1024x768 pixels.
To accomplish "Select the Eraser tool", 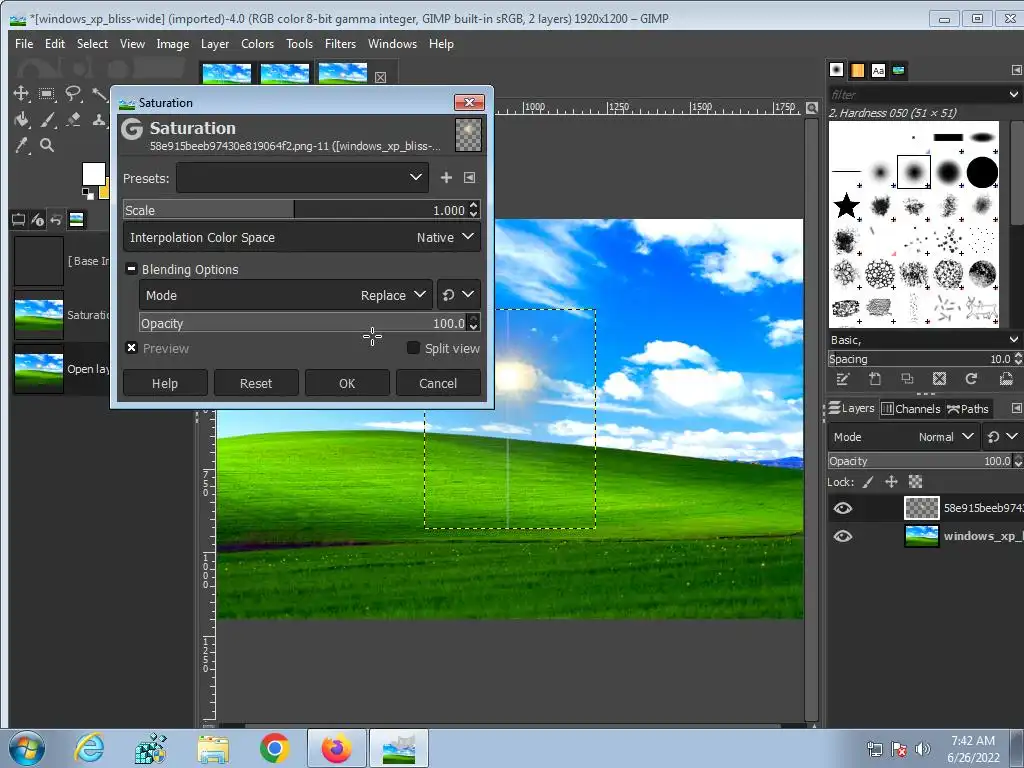I will (72, 120).
